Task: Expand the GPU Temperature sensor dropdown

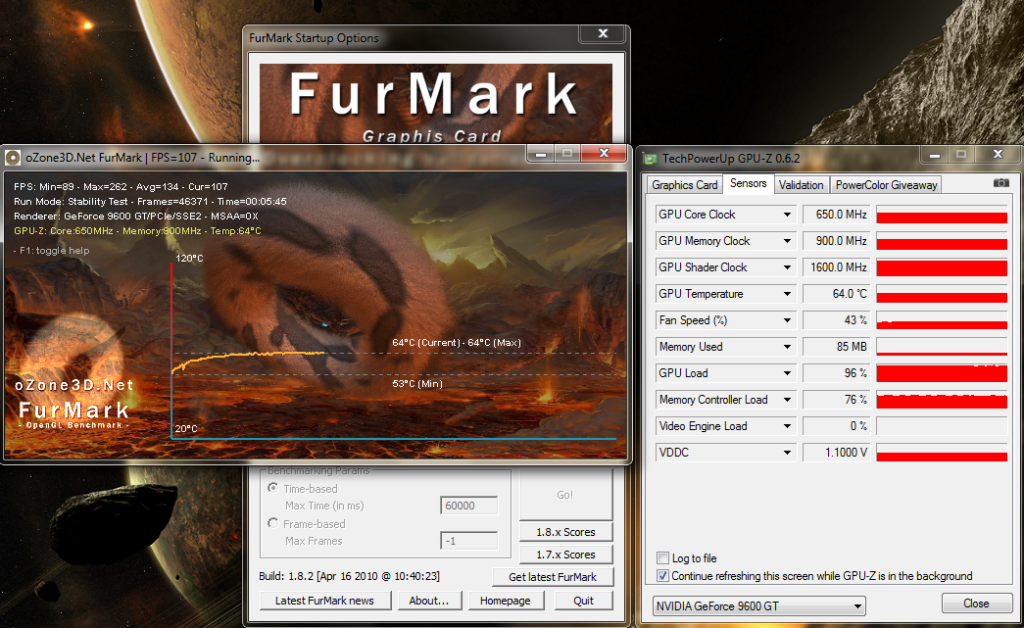Action: 787,294
